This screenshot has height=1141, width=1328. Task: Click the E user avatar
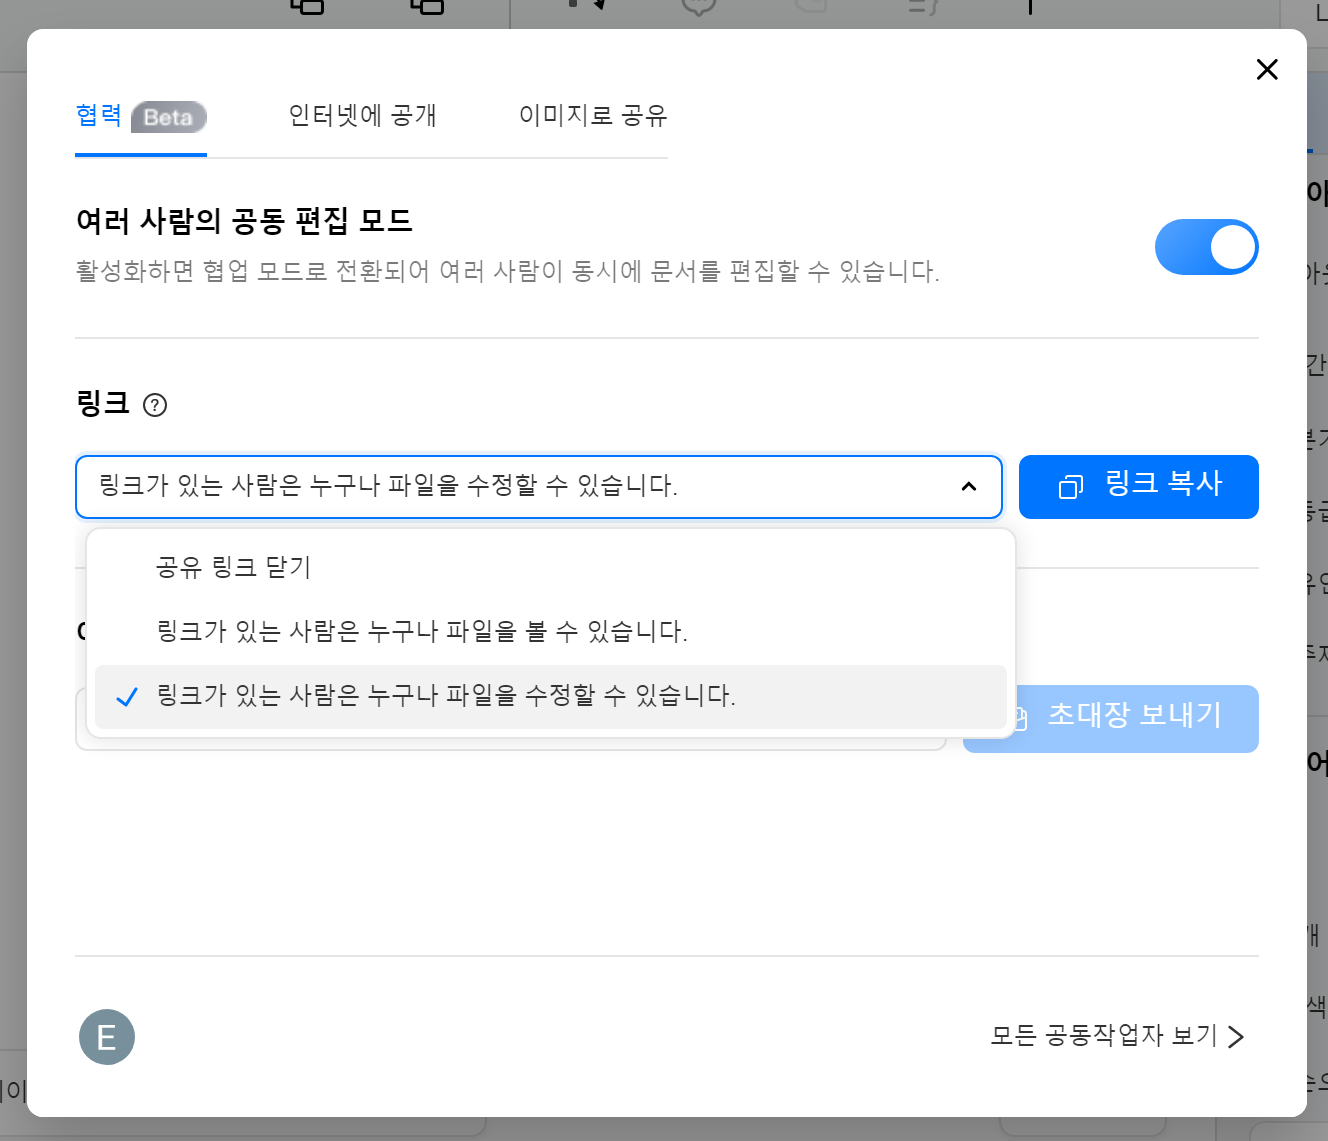(107, 1037)
